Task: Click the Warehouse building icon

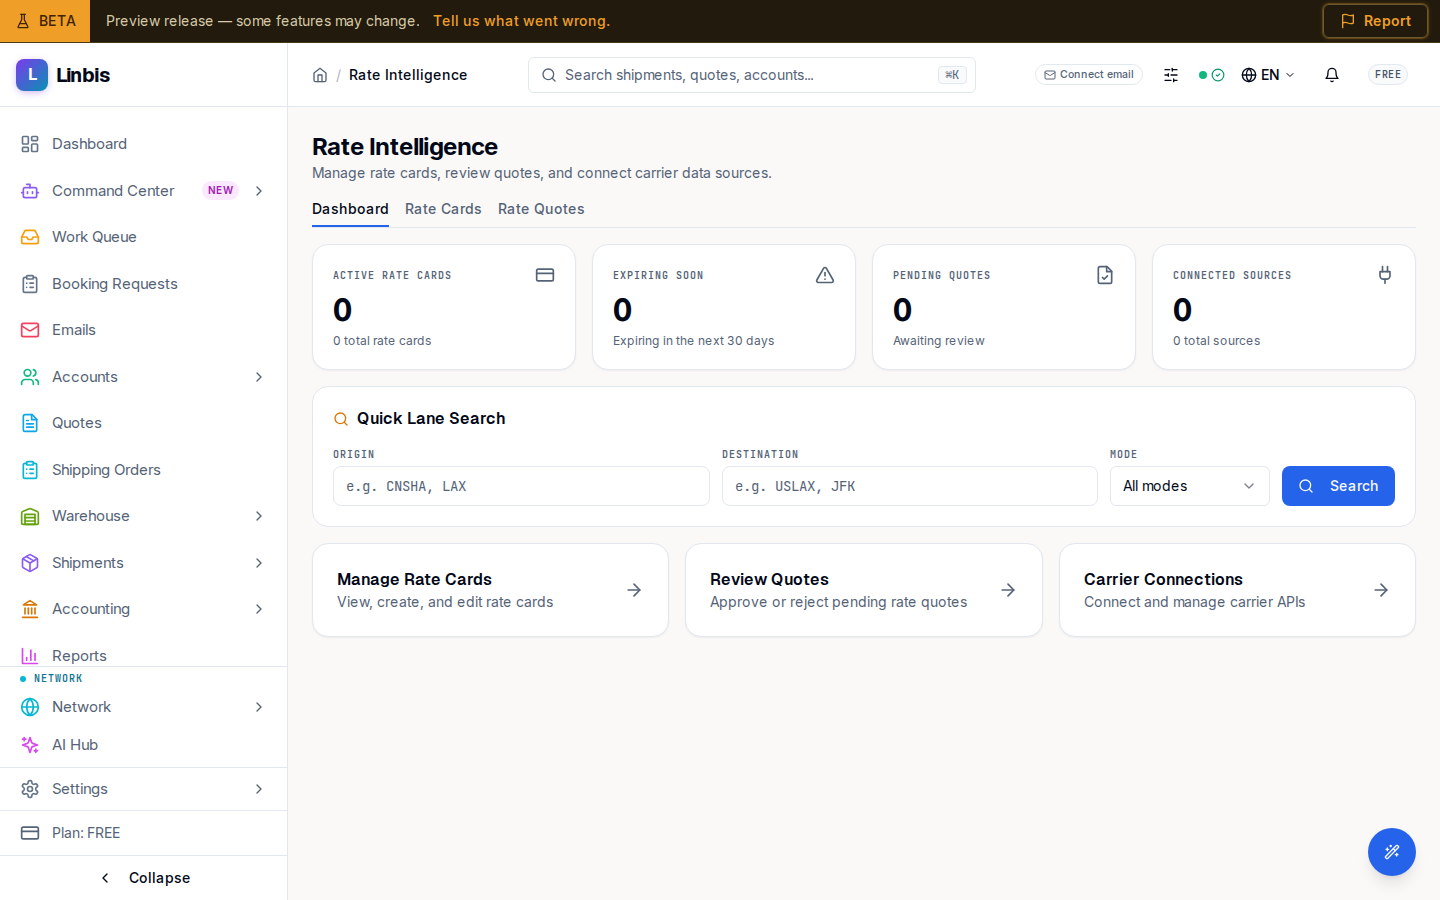Action: pos(30,516)
